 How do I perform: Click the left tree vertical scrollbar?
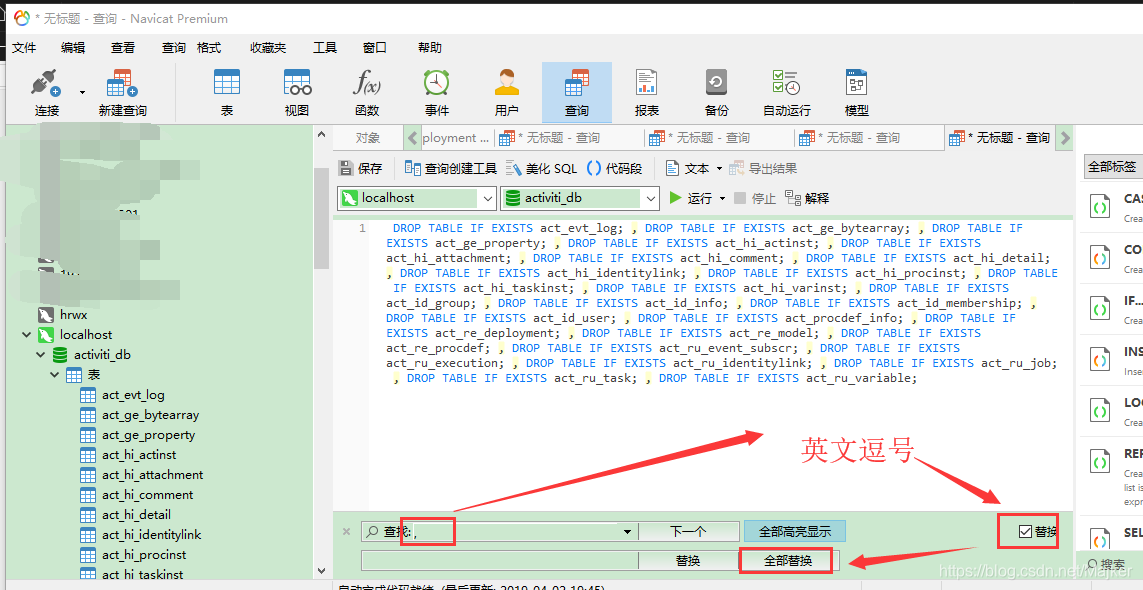[321, 219]
